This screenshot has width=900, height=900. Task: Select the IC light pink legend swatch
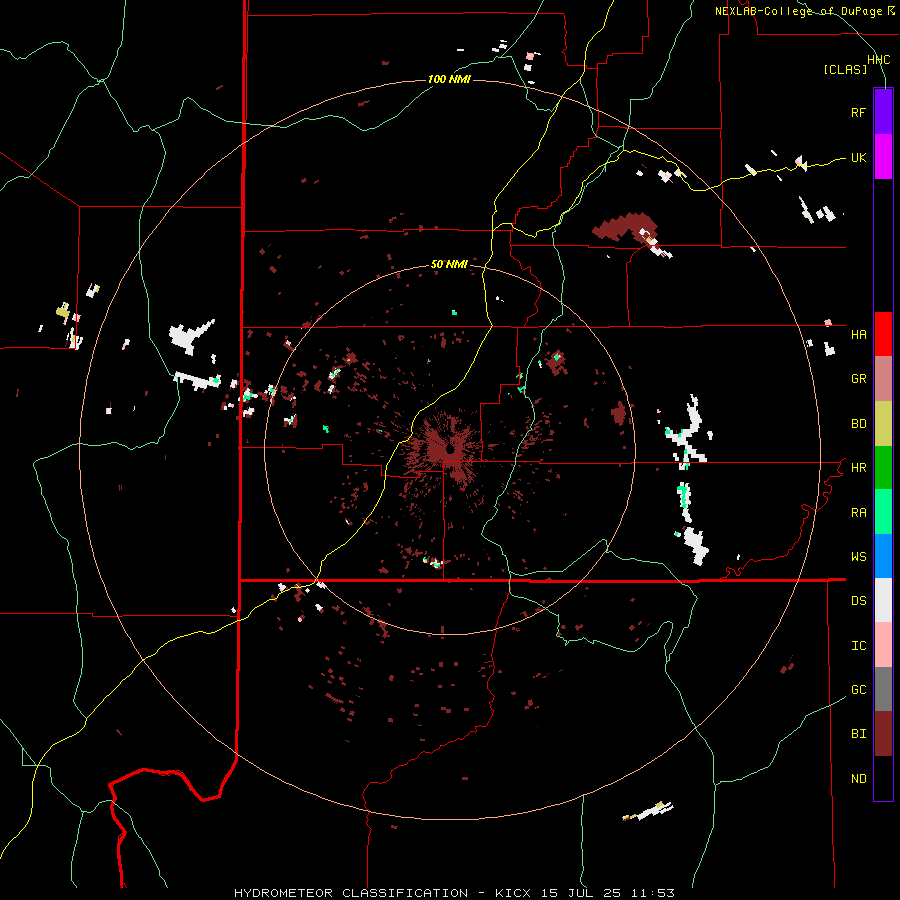pyautogui.click(x=883, y=645)
